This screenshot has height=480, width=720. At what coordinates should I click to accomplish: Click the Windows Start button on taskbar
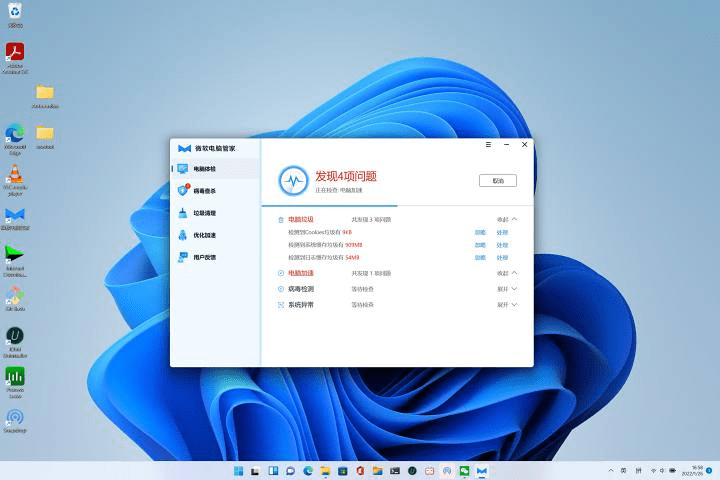click(238, 471)
